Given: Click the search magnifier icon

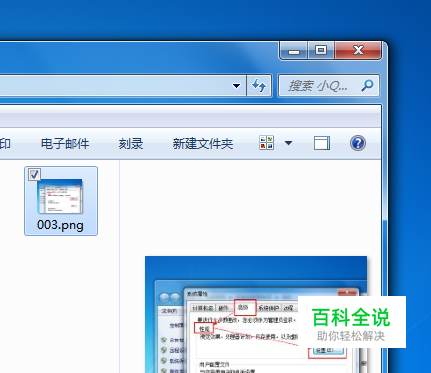Looking at the screenshot, I should tap(367, 86).
